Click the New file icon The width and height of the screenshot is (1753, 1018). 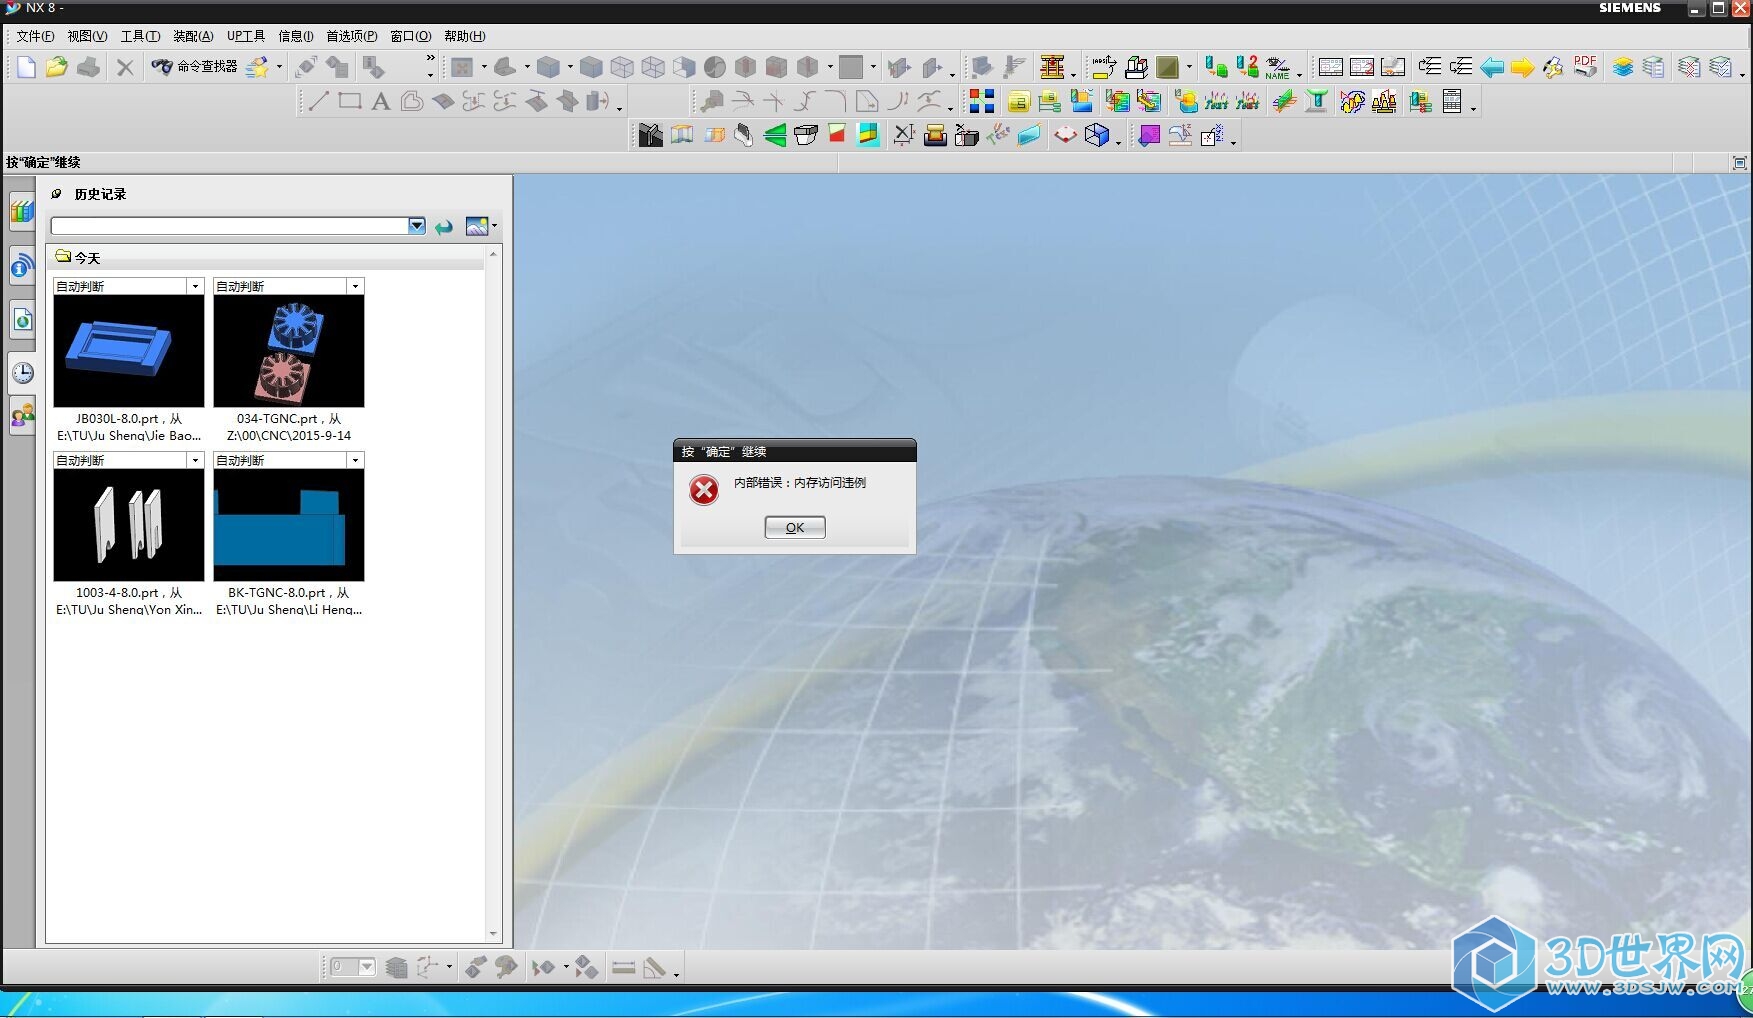click(x=26, y=67)
